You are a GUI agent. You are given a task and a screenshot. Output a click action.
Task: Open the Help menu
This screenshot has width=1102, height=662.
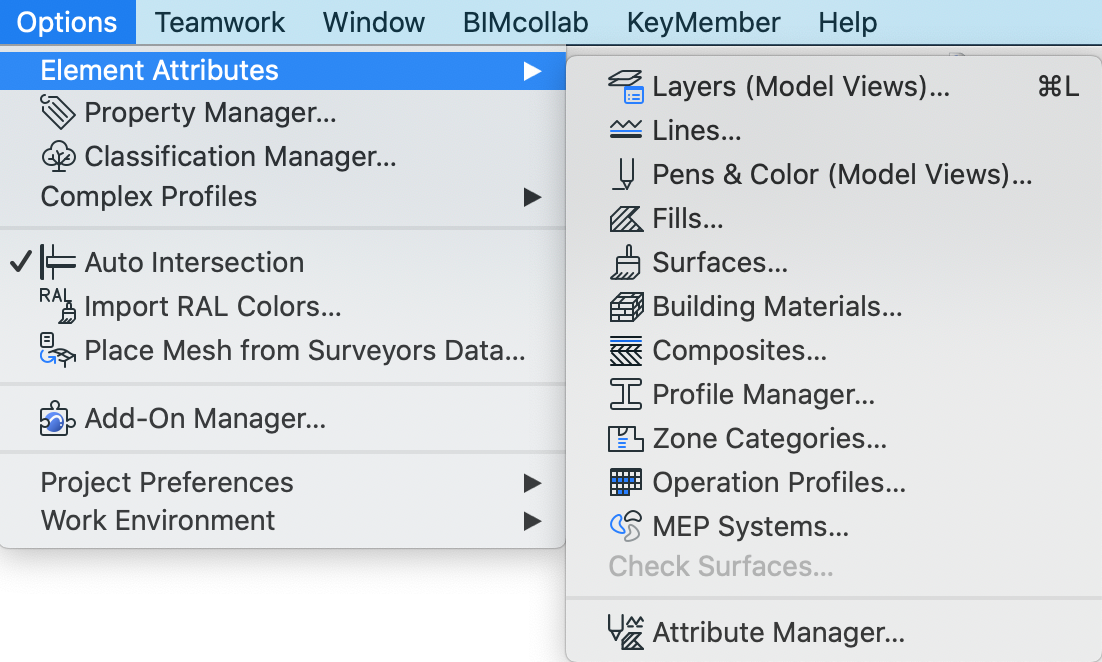coord(848,22)
